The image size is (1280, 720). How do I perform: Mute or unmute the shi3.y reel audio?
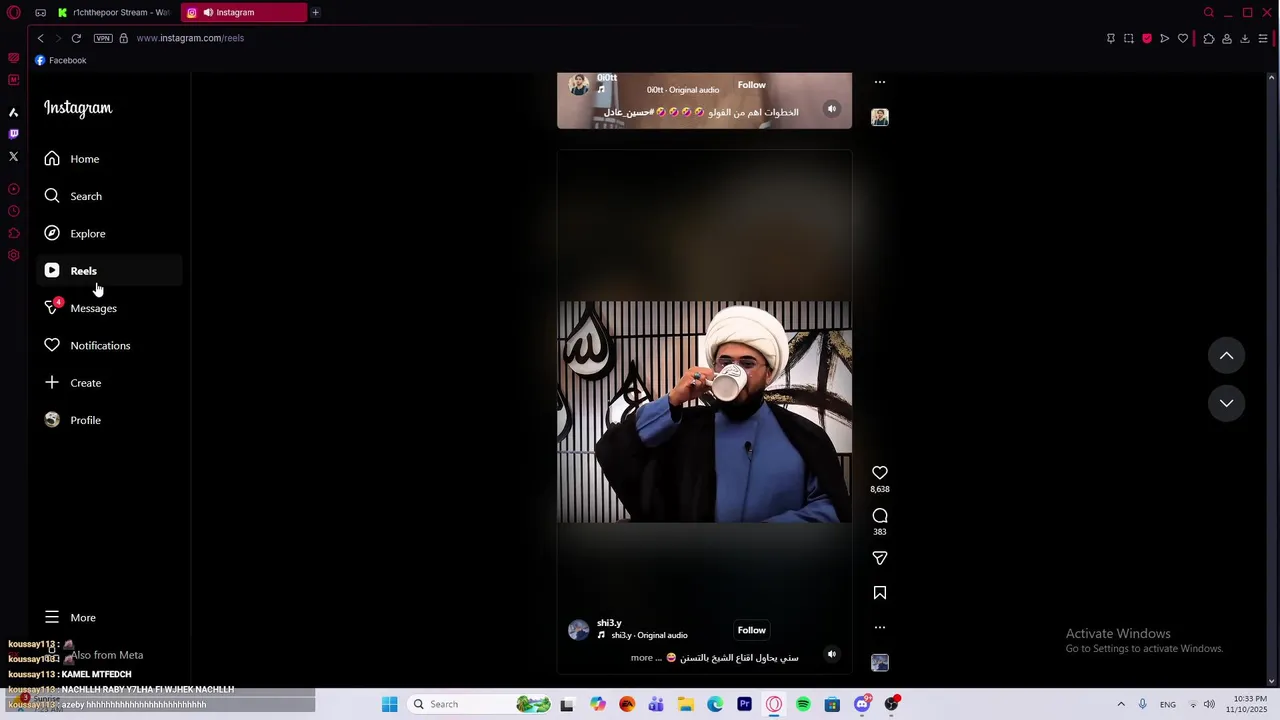click(x=831, y=654)
